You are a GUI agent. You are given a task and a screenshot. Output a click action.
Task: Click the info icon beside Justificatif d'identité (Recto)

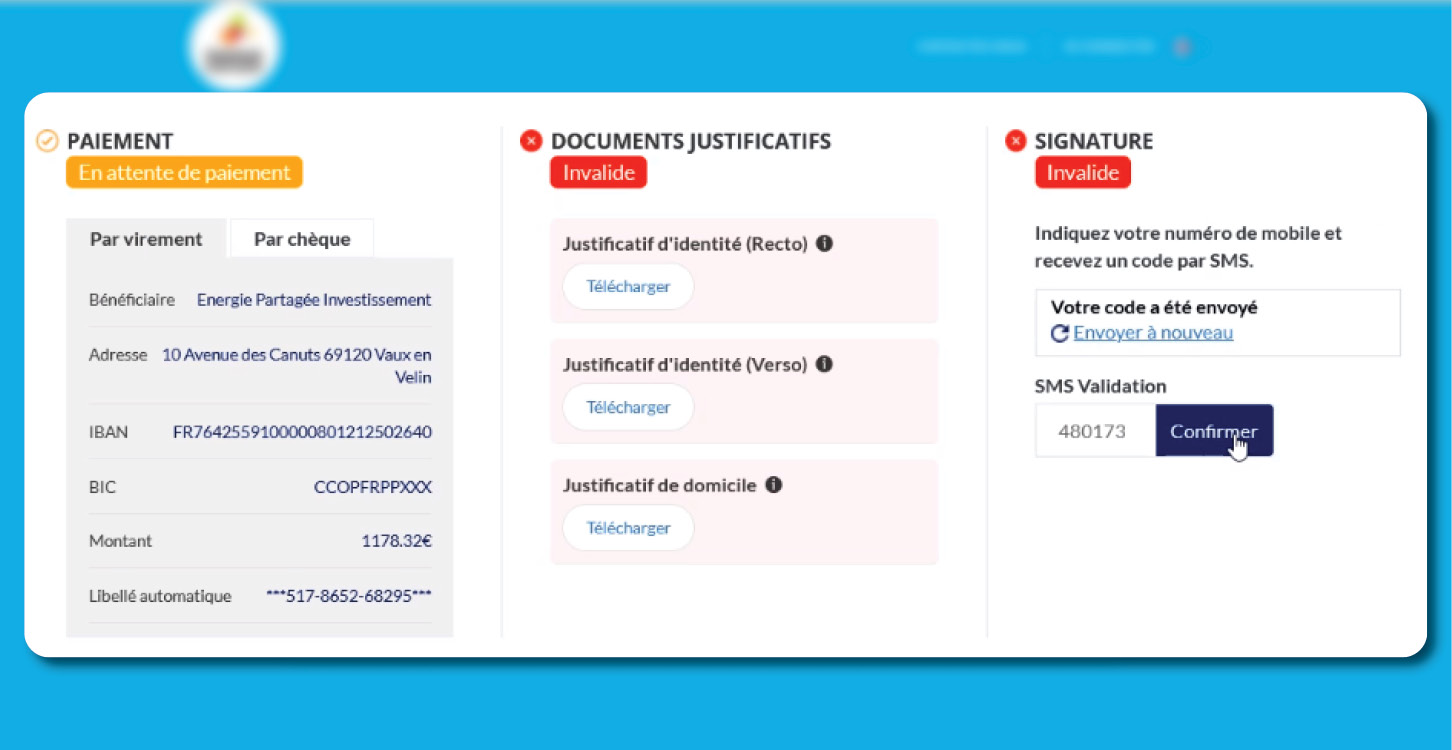pos(824,243)
